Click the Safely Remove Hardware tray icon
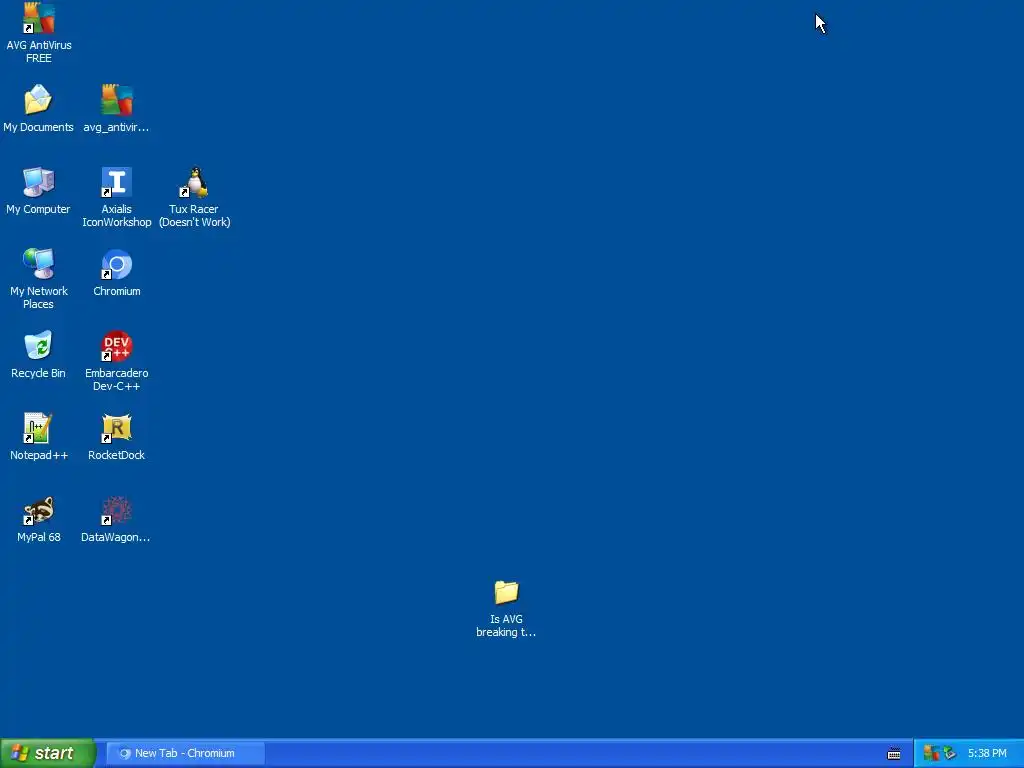The image size is (1024, 768). 950,753
